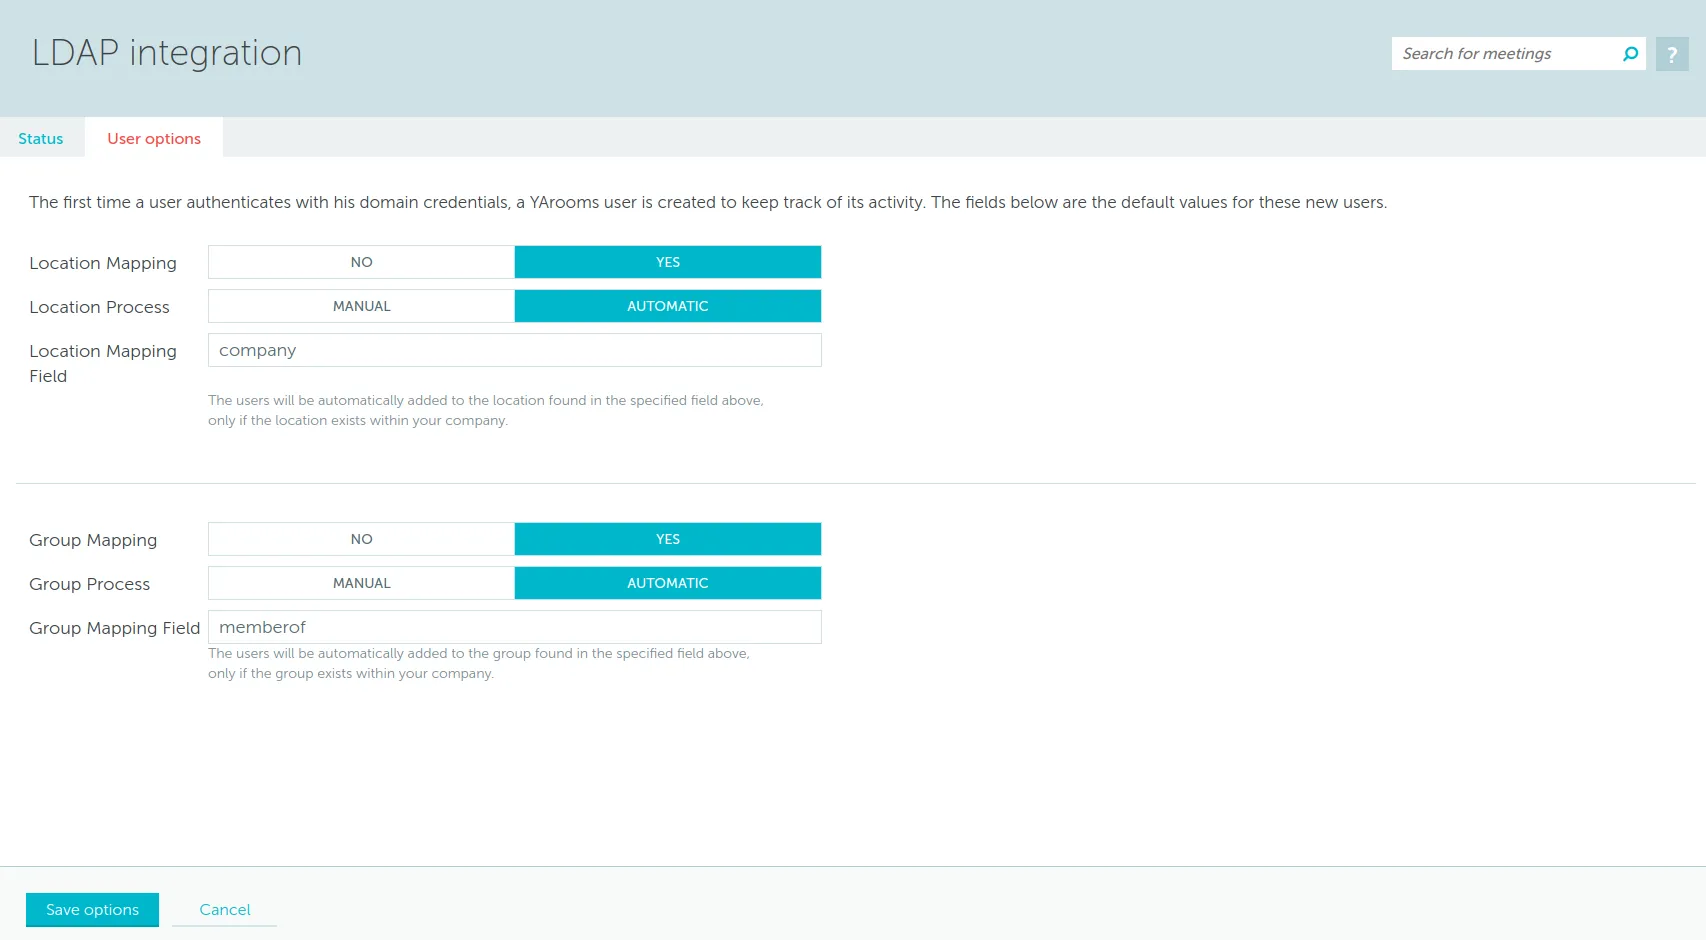This screenshot has height=940, width=1706.
Task: Switch to the Status tab
Action: point(40,137)
